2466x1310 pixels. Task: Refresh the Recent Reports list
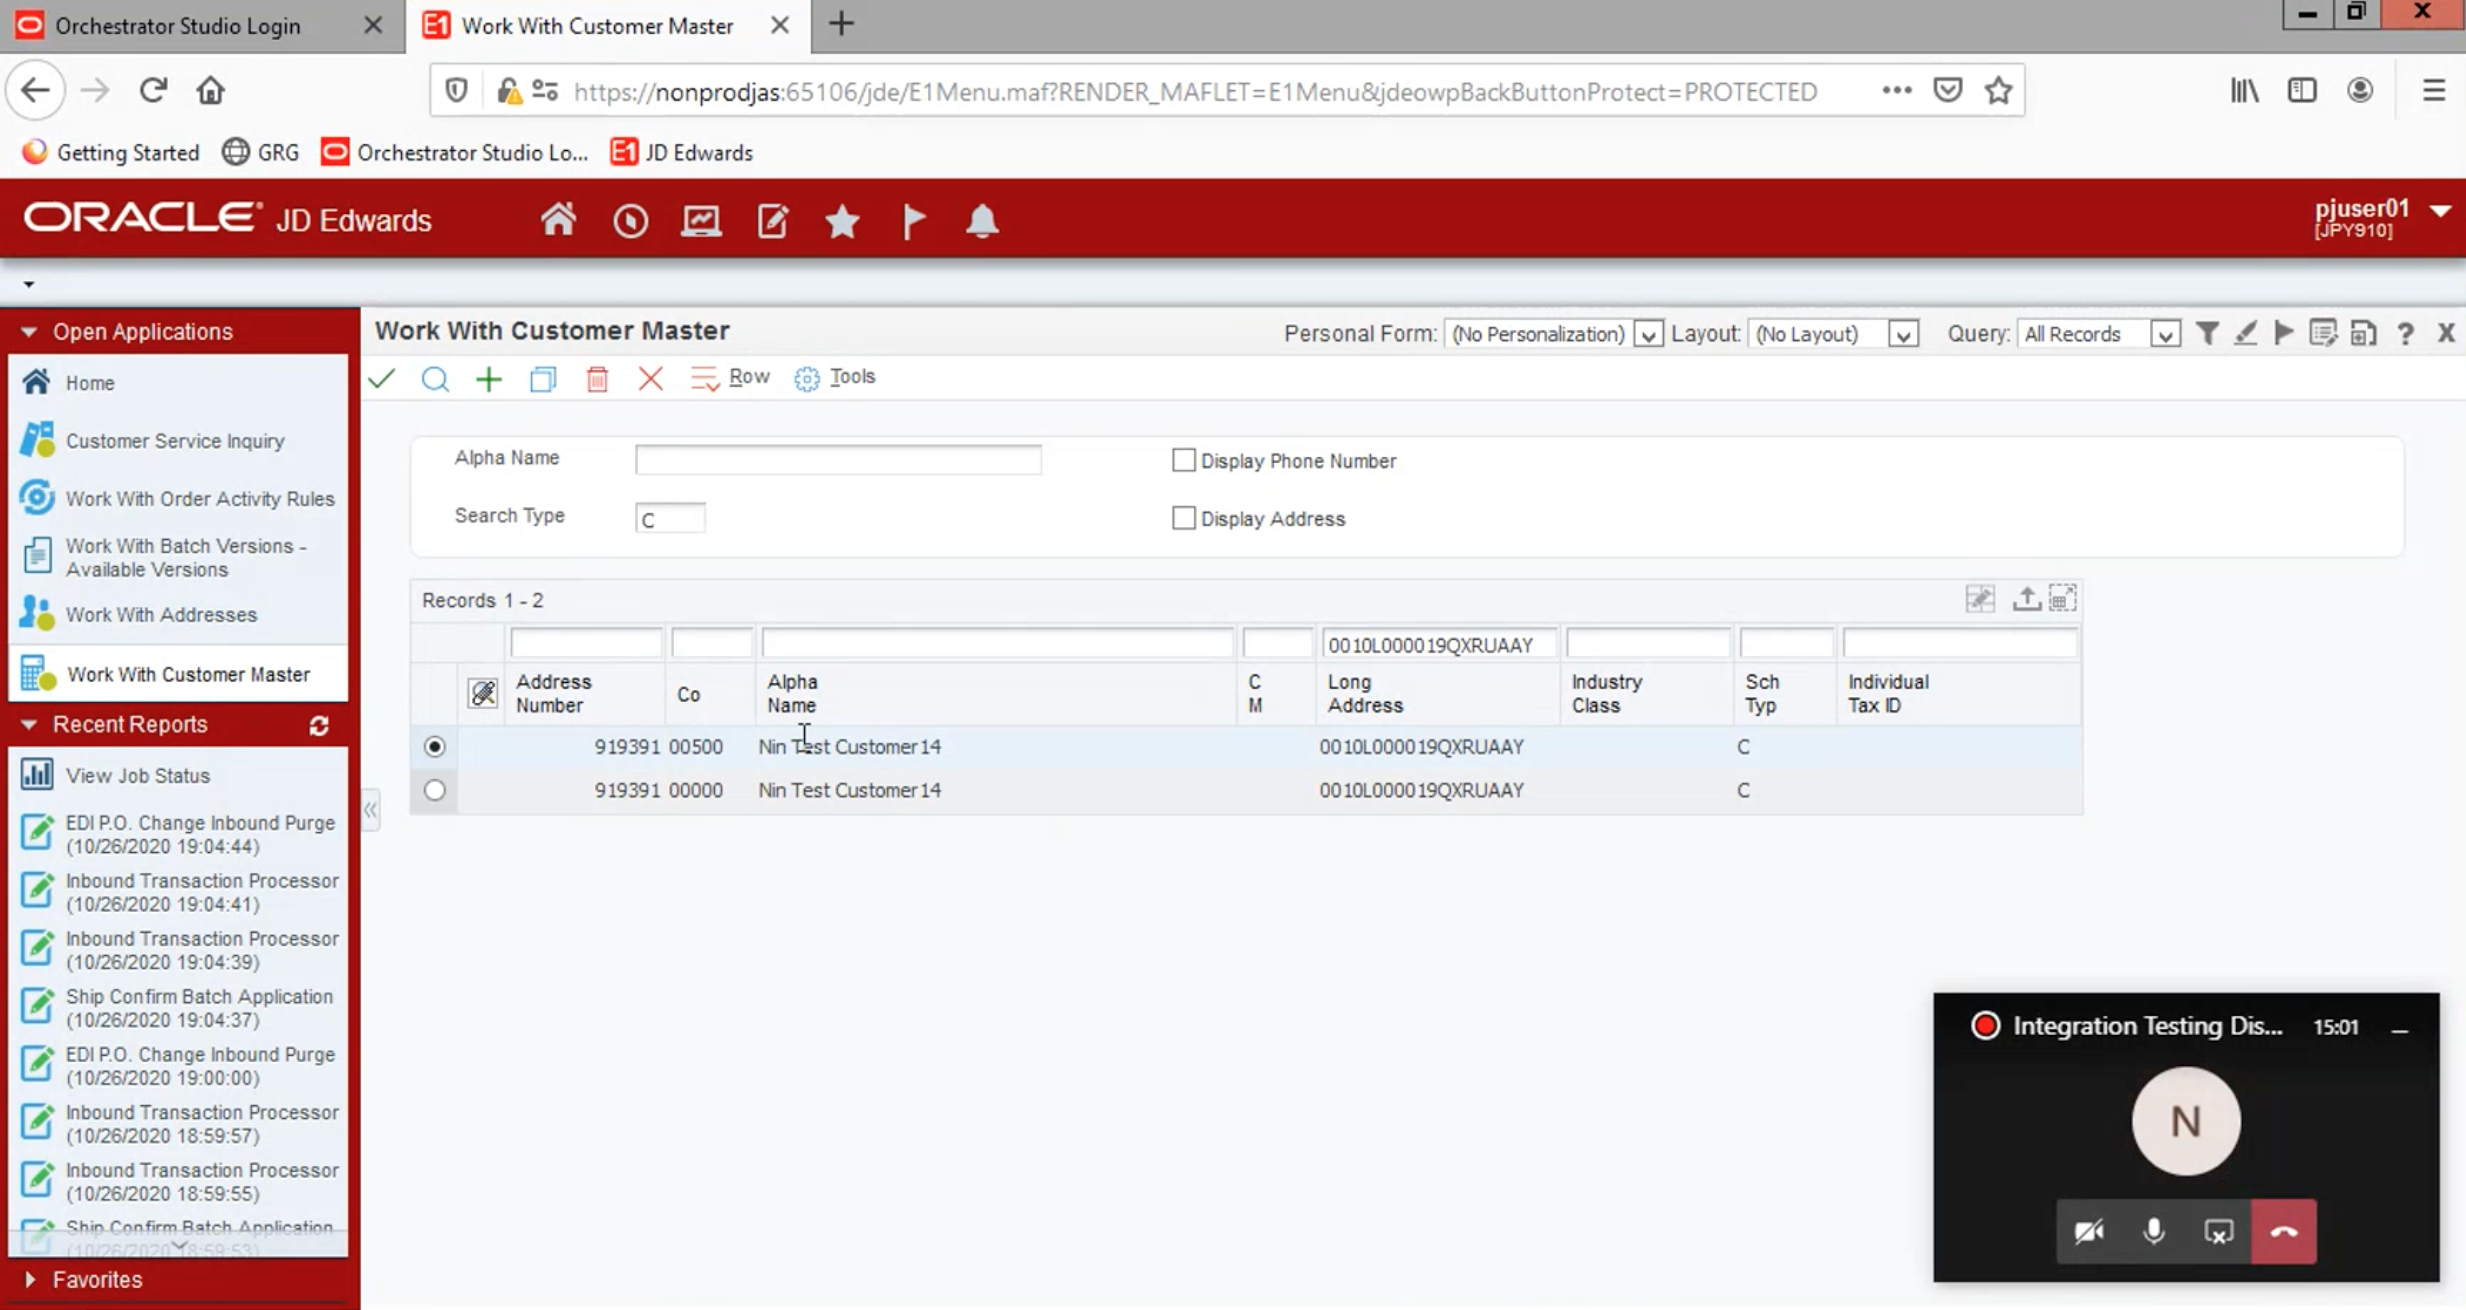319,725
